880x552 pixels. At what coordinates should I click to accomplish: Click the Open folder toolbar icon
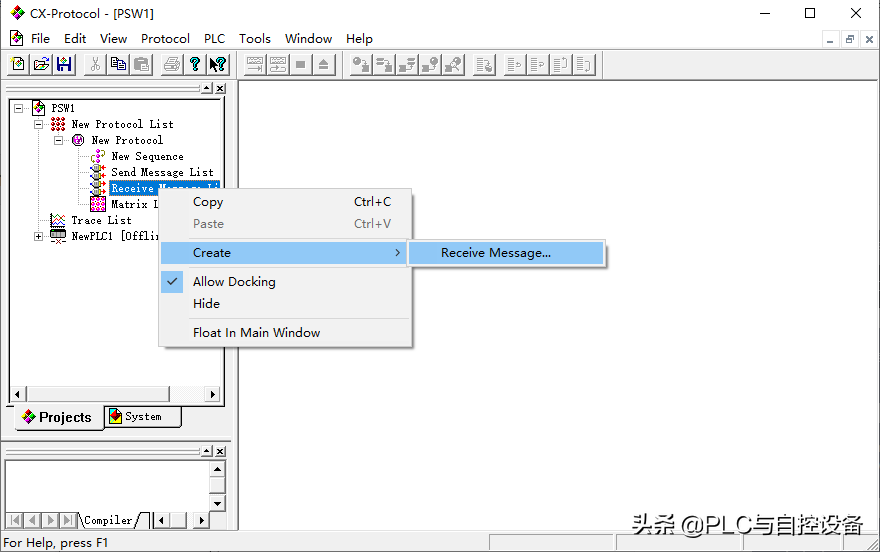pos(41,64)
